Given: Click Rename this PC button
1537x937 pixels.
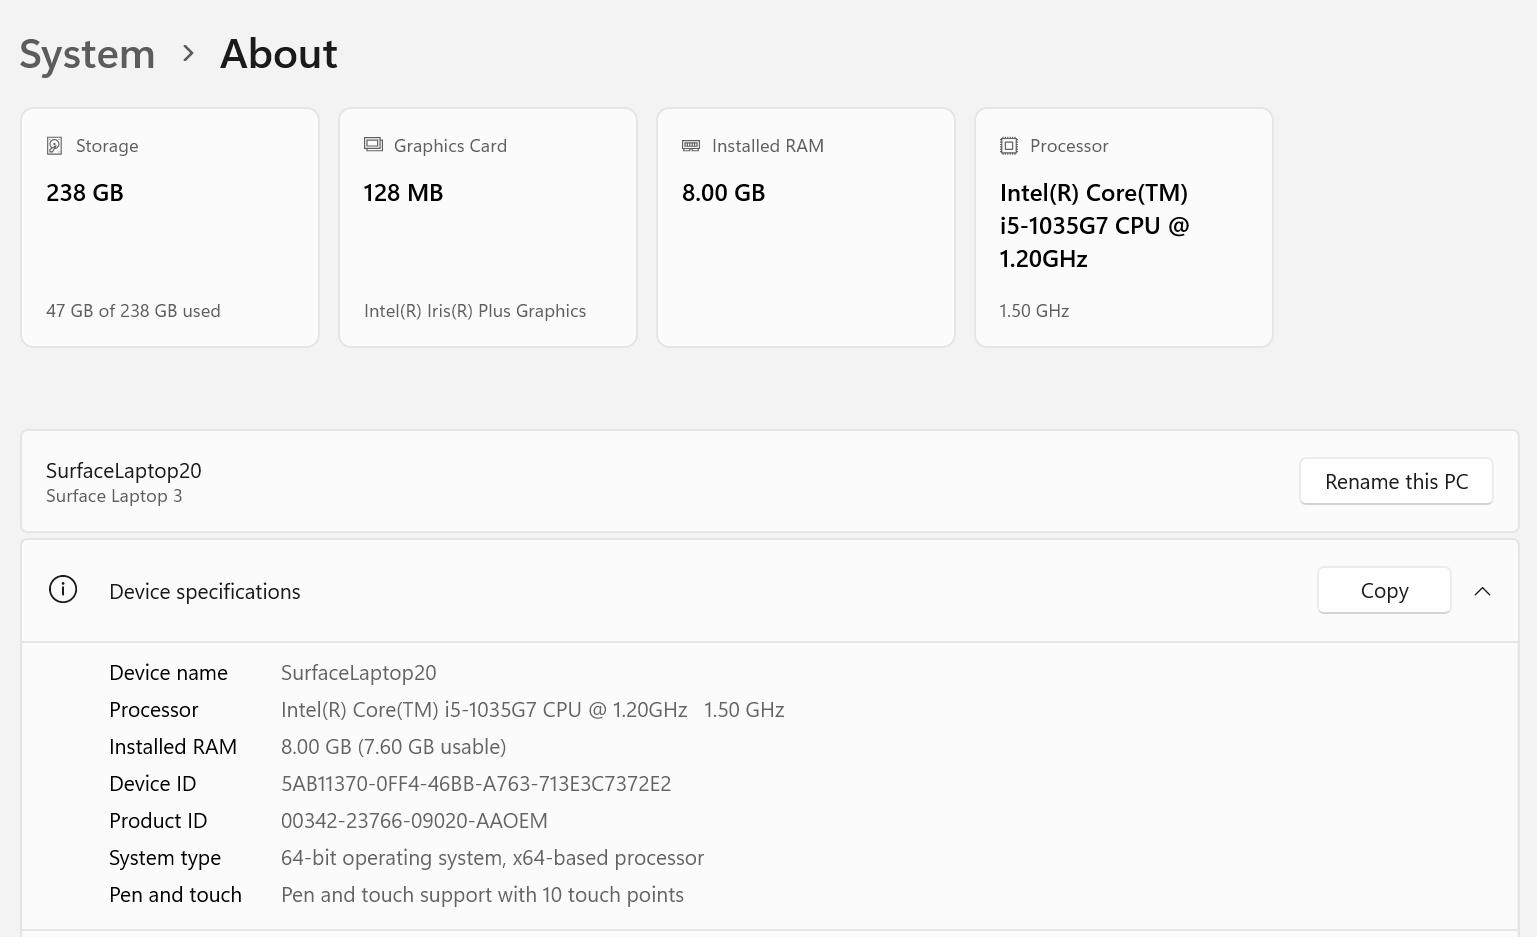Looking at the screenshot, I should pyautogui.click(x=1396, y=481).
